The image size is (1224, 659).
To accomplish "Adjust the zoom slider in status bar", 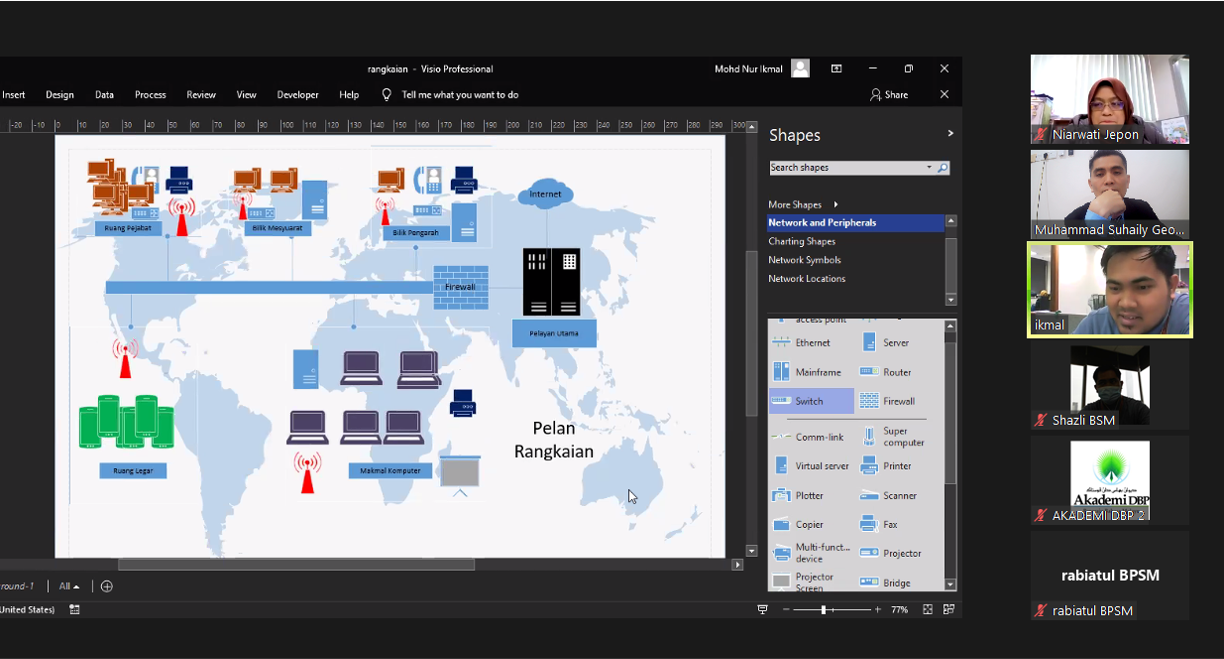I will [x=823, y=609].
